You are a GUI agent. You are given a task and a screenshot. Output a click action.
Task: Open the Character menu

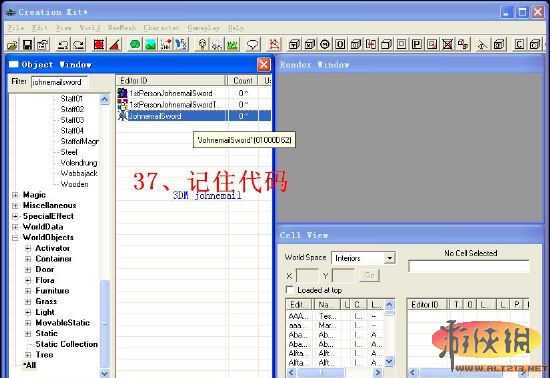(x=161, y=28)
